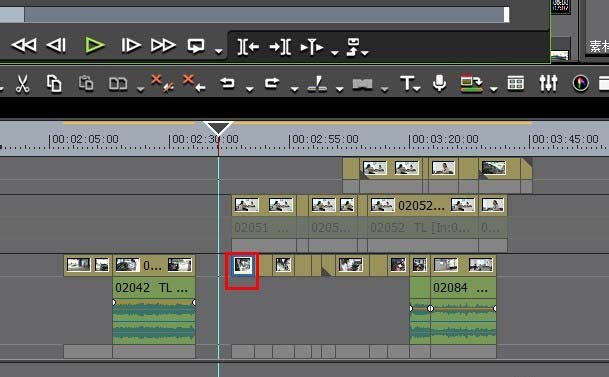Click rubber band point at 02042 clip start
The image size is (609, 377).
point(114,302)
